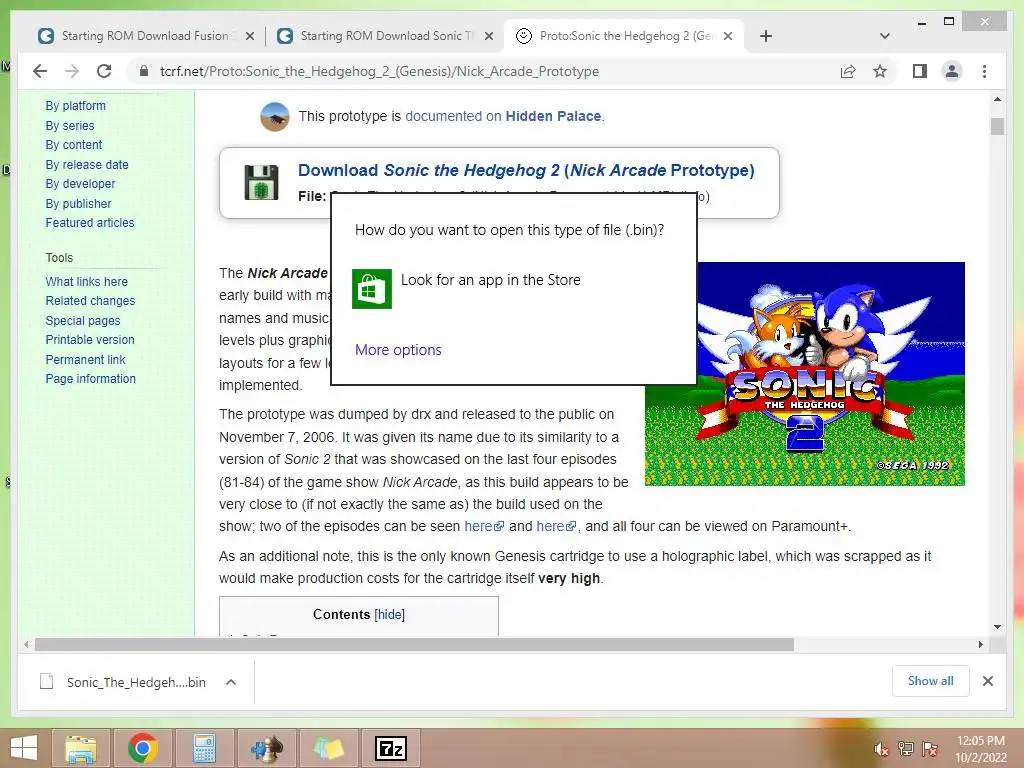The image size is (1024, 768).
Task: Click the Permanent link entry
Action: tap(85, 359)
